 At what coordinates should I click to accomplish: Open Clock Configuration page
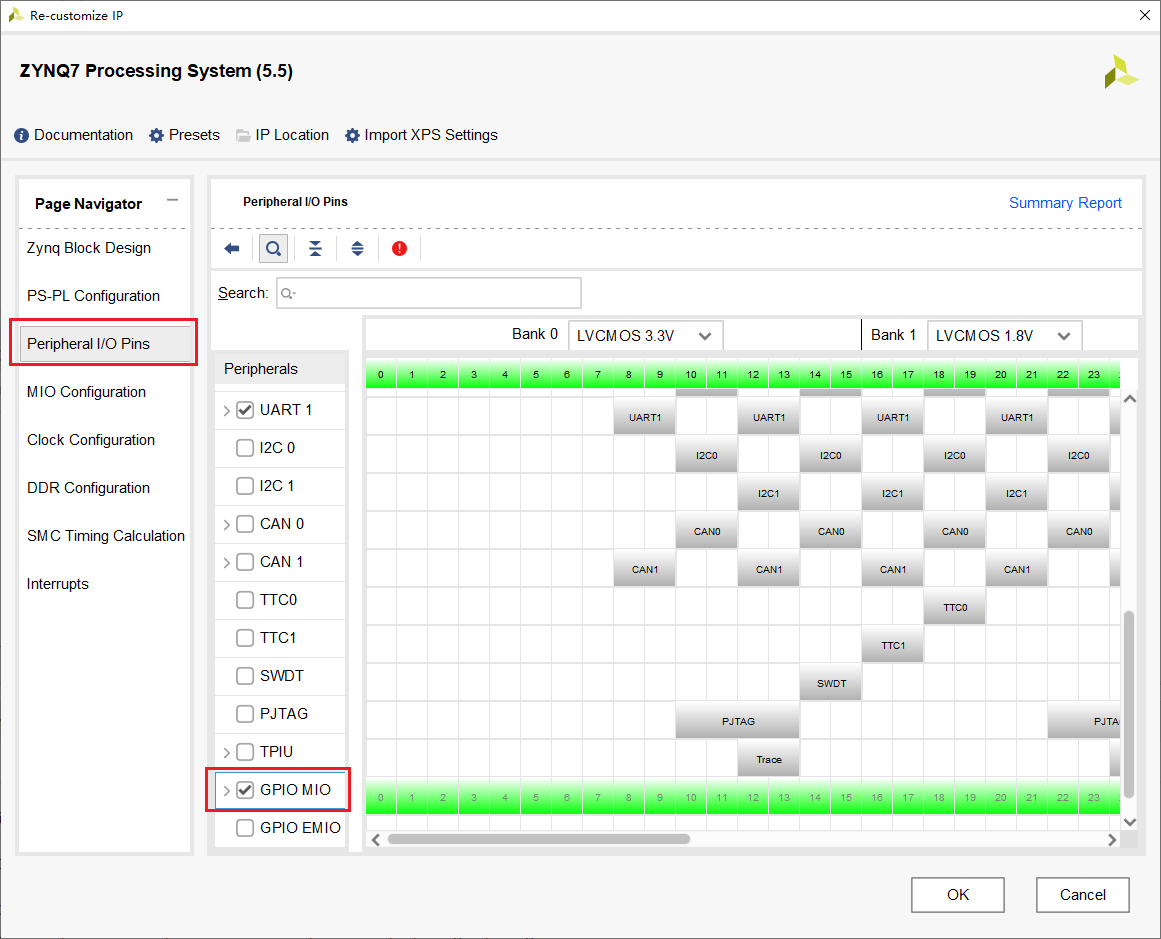91,440
